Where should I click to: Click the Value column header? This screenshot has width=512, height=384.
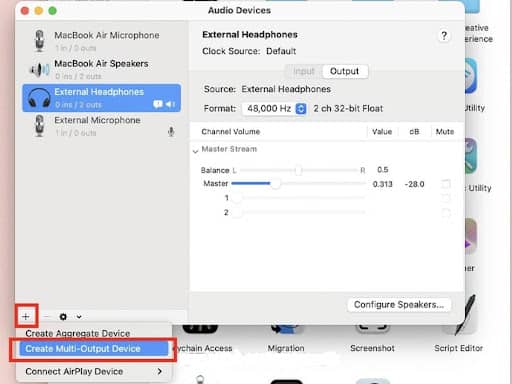pyautogui.click(x=382, y=132)
